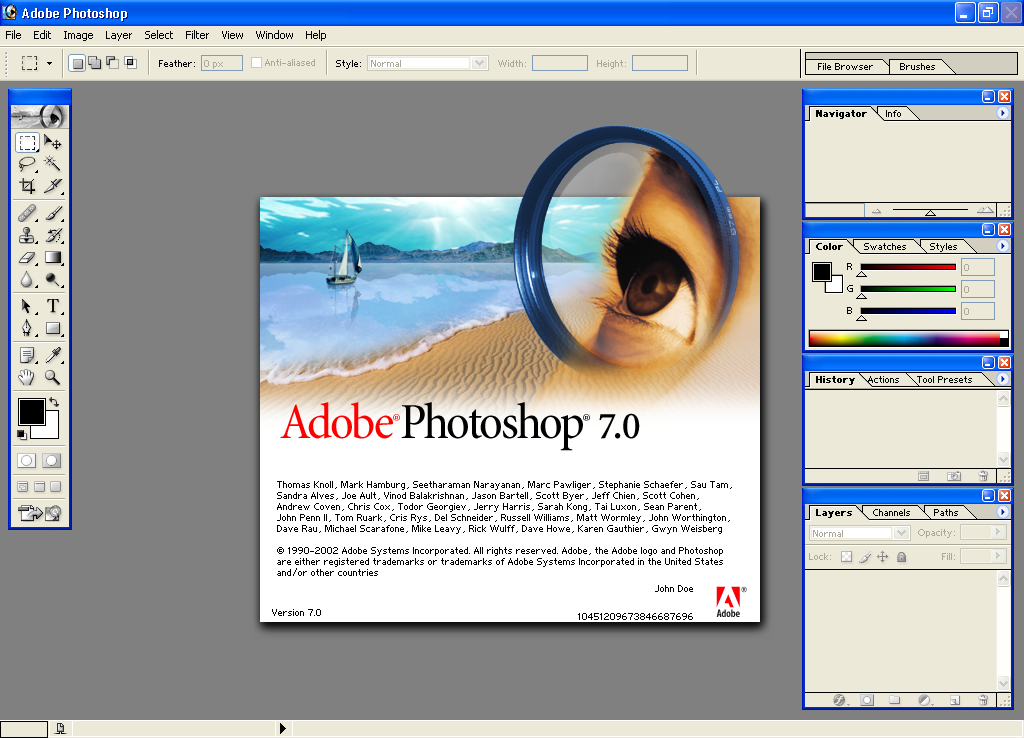Choose the Horizontal Type tool
Image resolution: width=1024 pixels, height=738 pixels.
pos(53,306)
